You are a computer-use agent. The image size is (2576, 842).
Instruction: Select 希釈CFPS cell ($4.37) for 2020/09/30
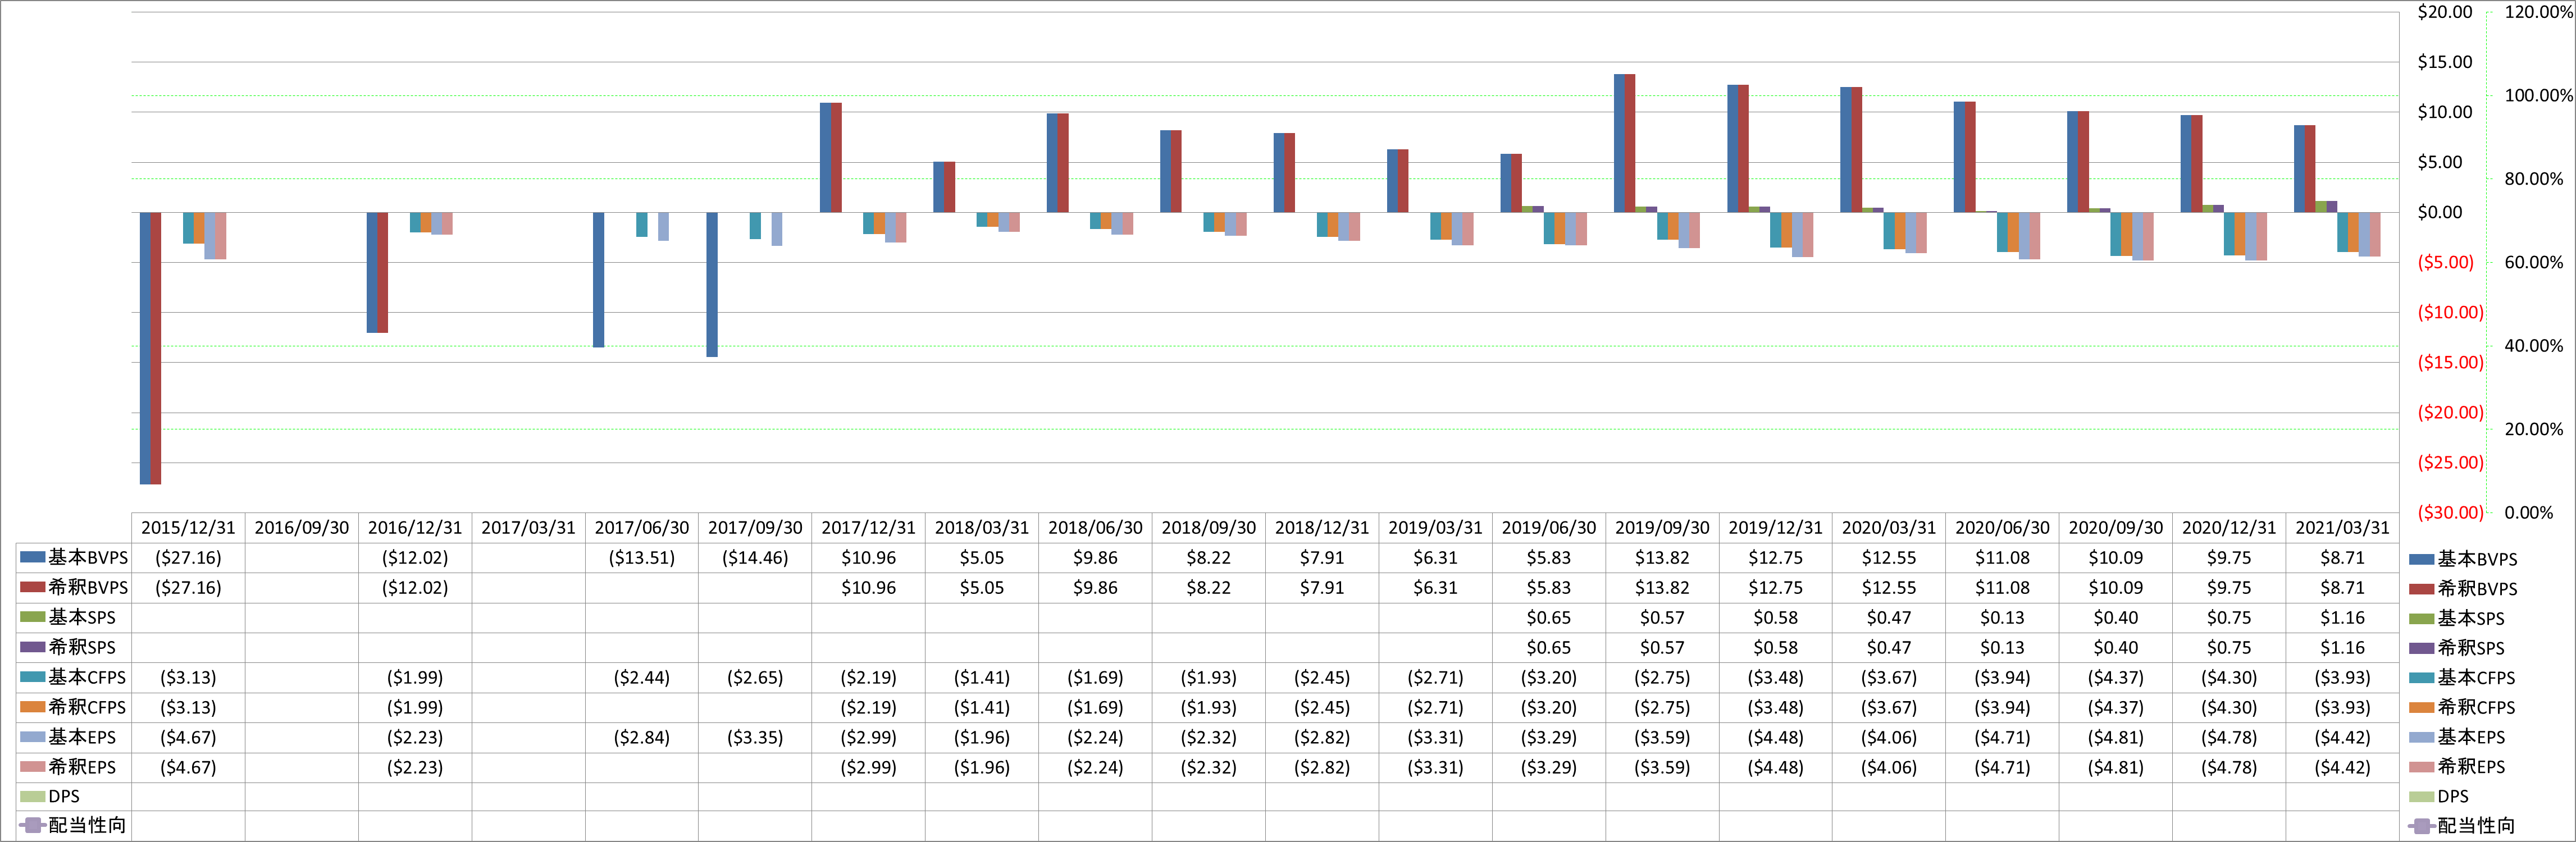[2116, 708]
